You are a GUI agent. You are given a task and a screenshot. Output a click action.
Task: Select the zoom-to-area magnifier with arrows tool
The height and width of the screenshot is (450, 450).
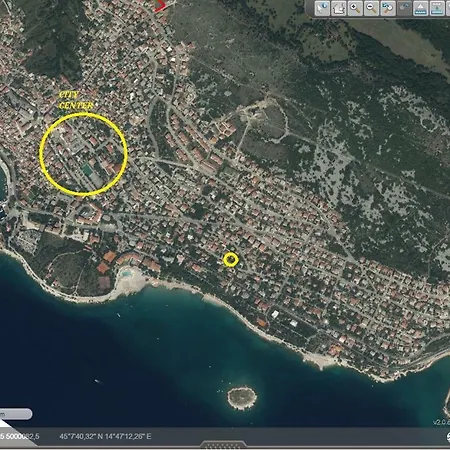coord(388,8)
